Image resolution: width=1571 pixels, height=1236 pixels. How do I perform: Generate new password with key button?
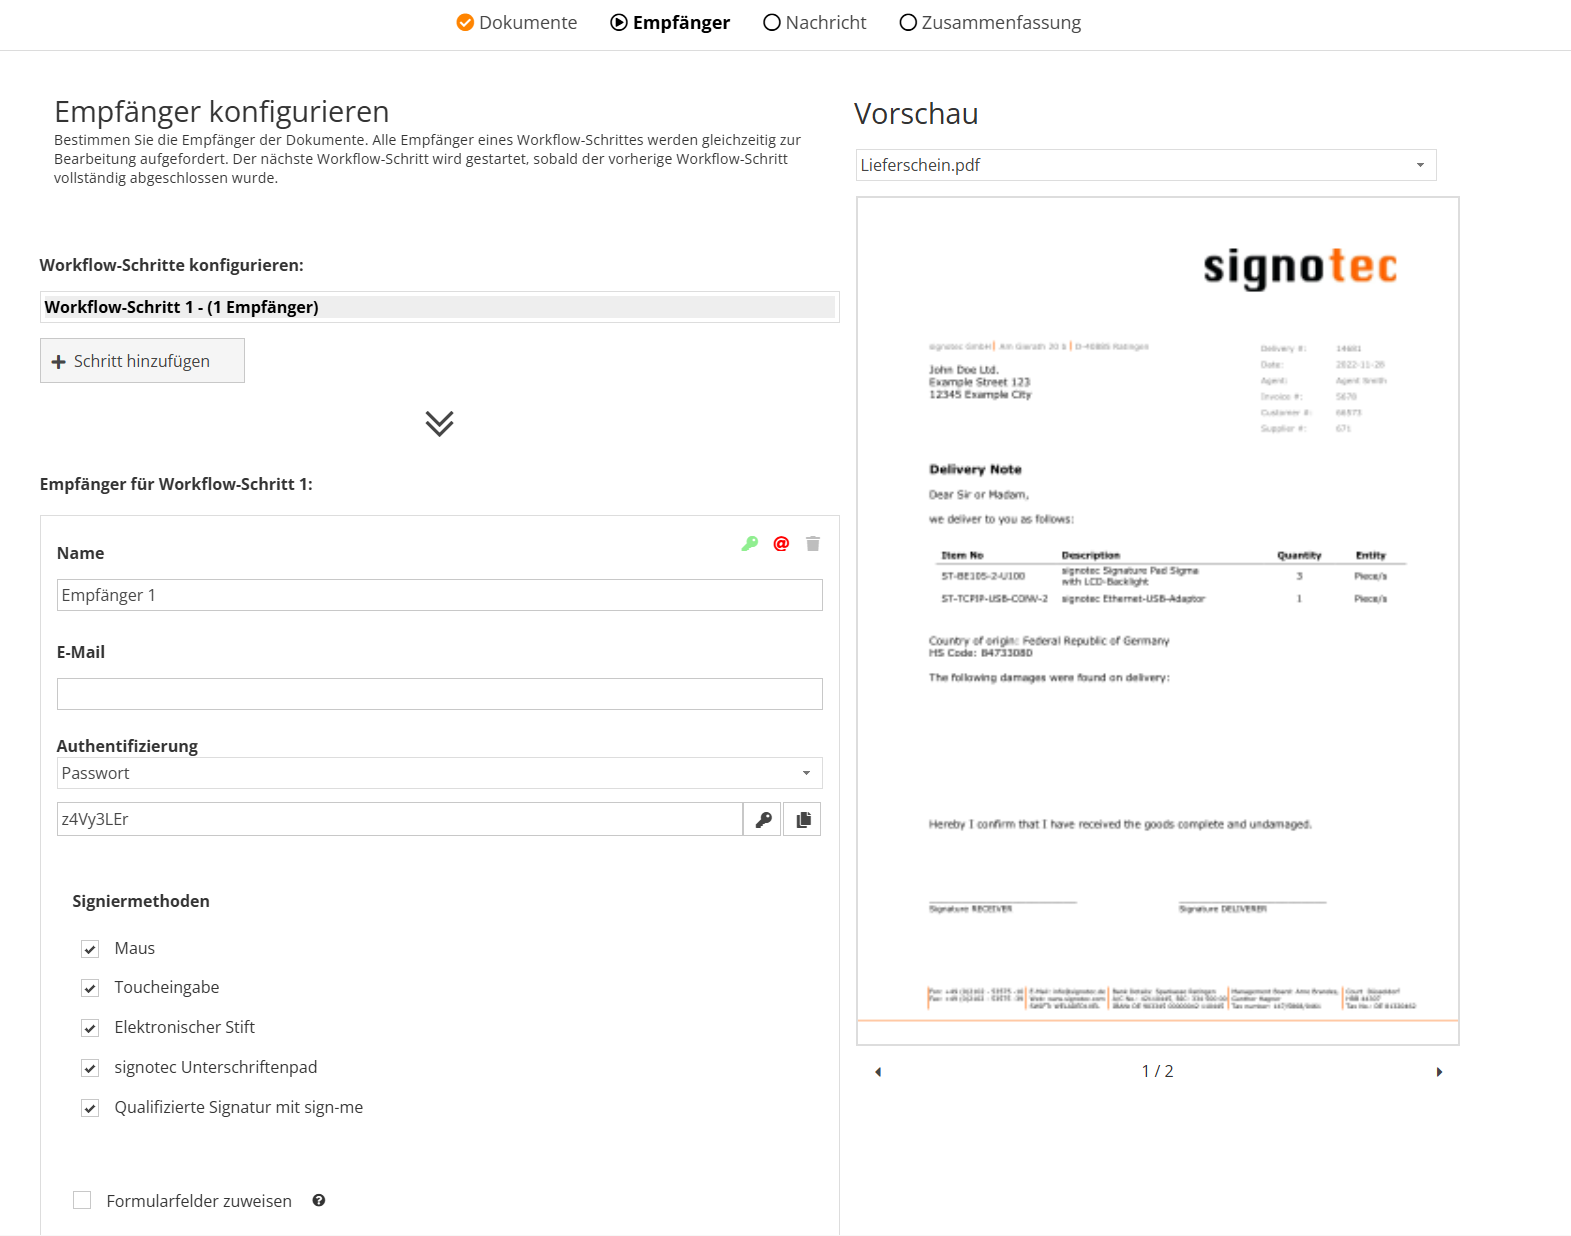tap(763, 820)
